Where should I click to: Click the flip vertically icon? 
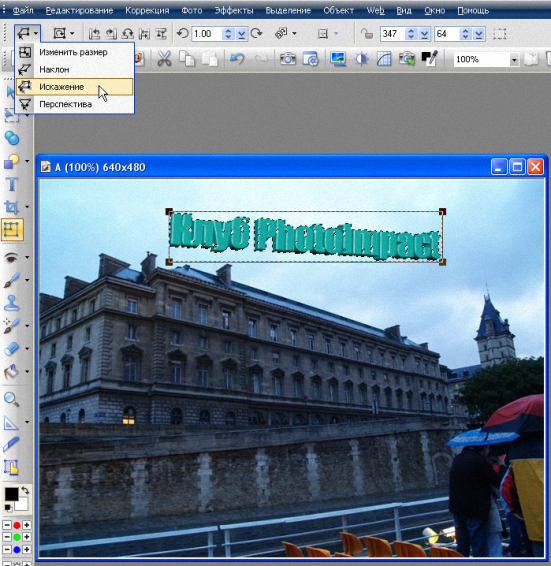coord(161,34)
